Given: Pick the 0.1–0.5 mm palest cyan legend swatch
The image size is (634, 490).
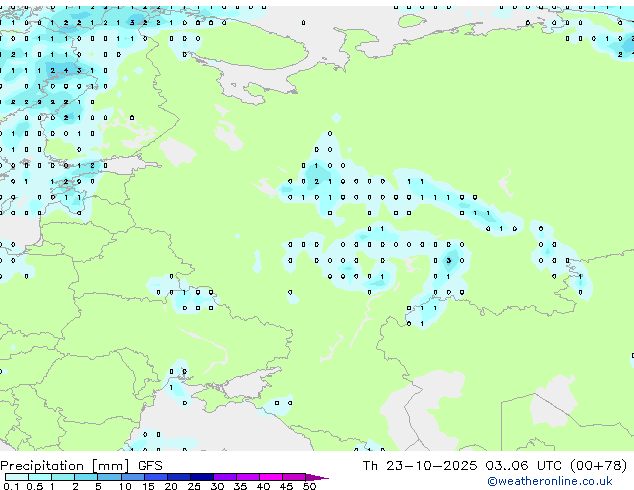Looking at the screenshot, I should pyautogui.click(x=17, y=477).
